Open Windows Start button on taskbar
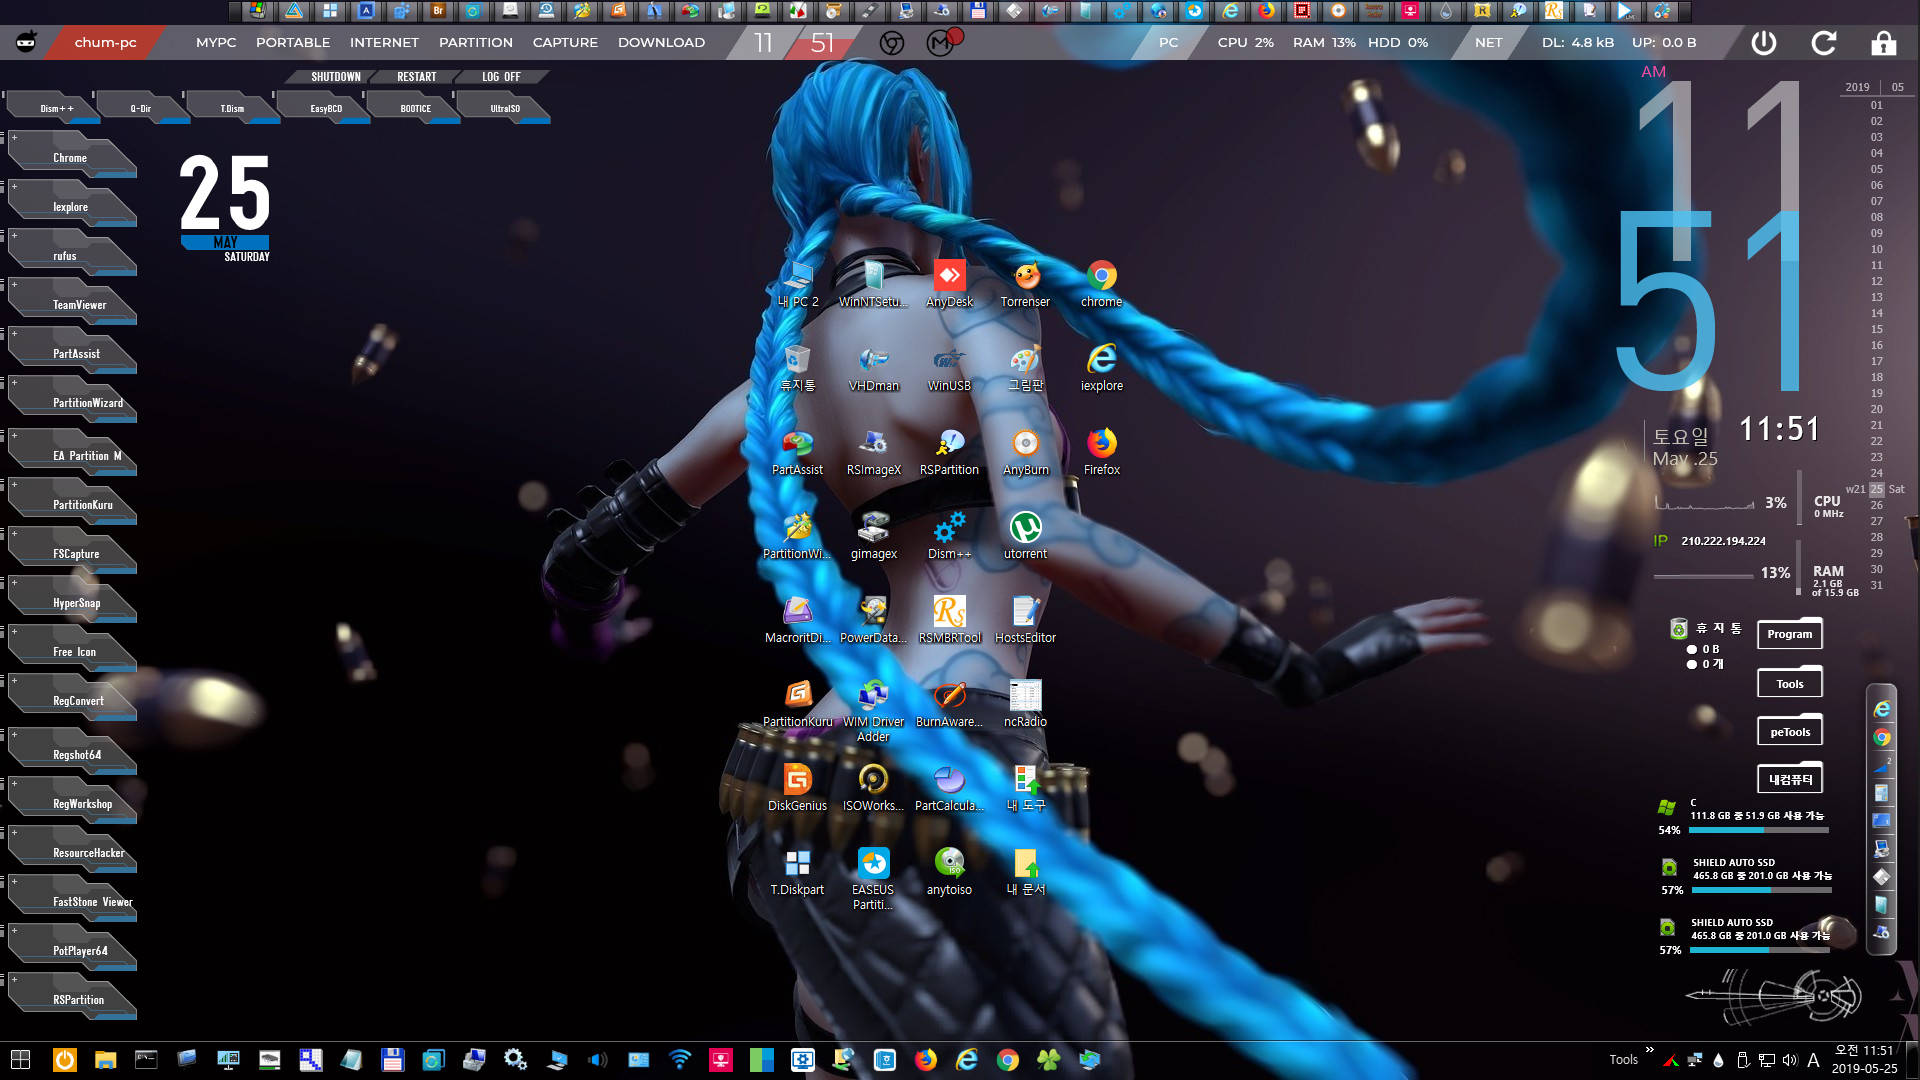The height and width of the screenshot is (1080, 1920). [20, 1060]
